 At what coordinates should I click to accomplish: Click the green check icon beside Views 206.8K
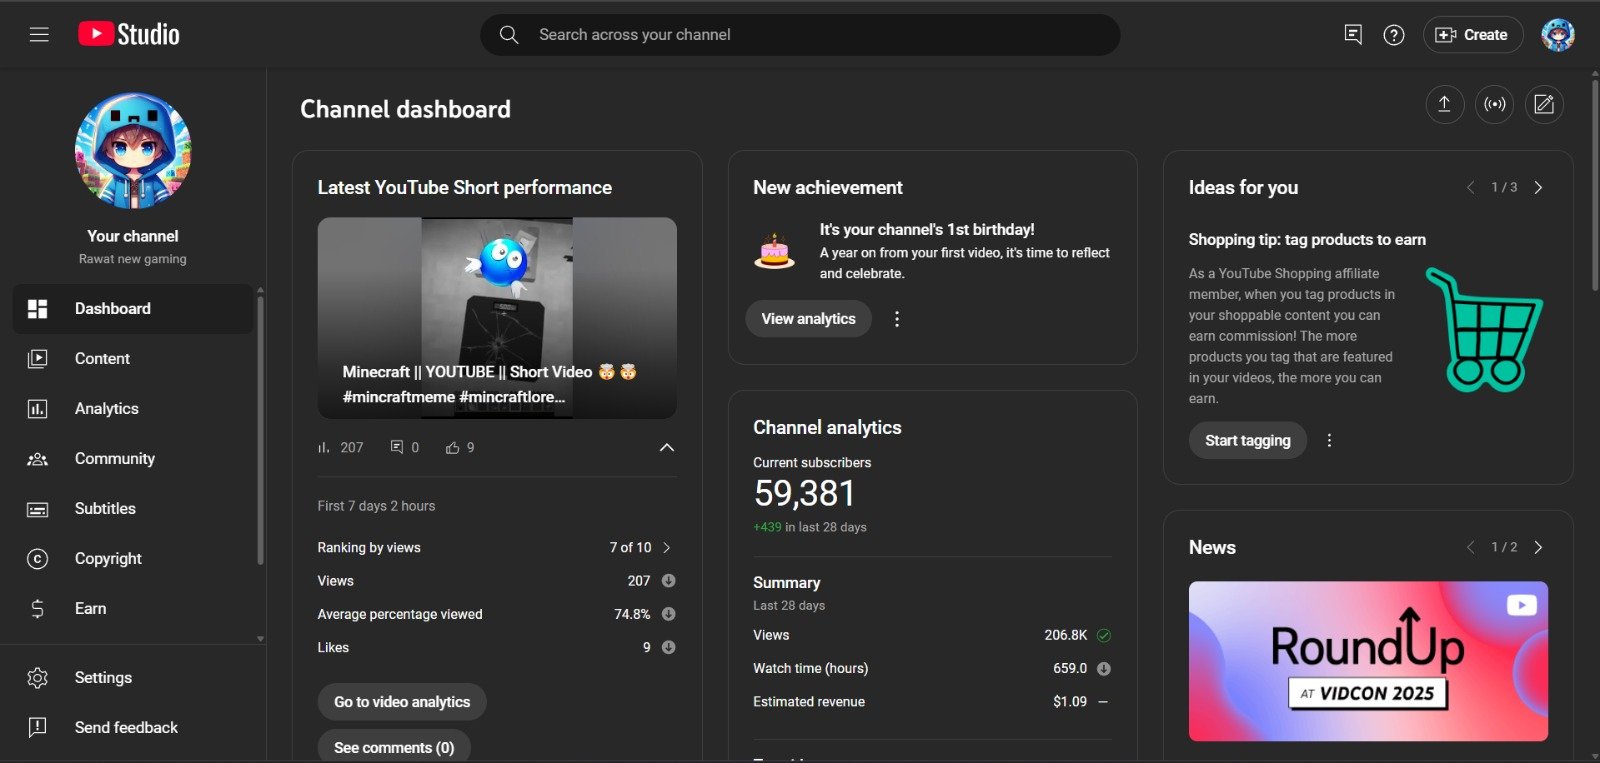click(x=1104, y=635)
